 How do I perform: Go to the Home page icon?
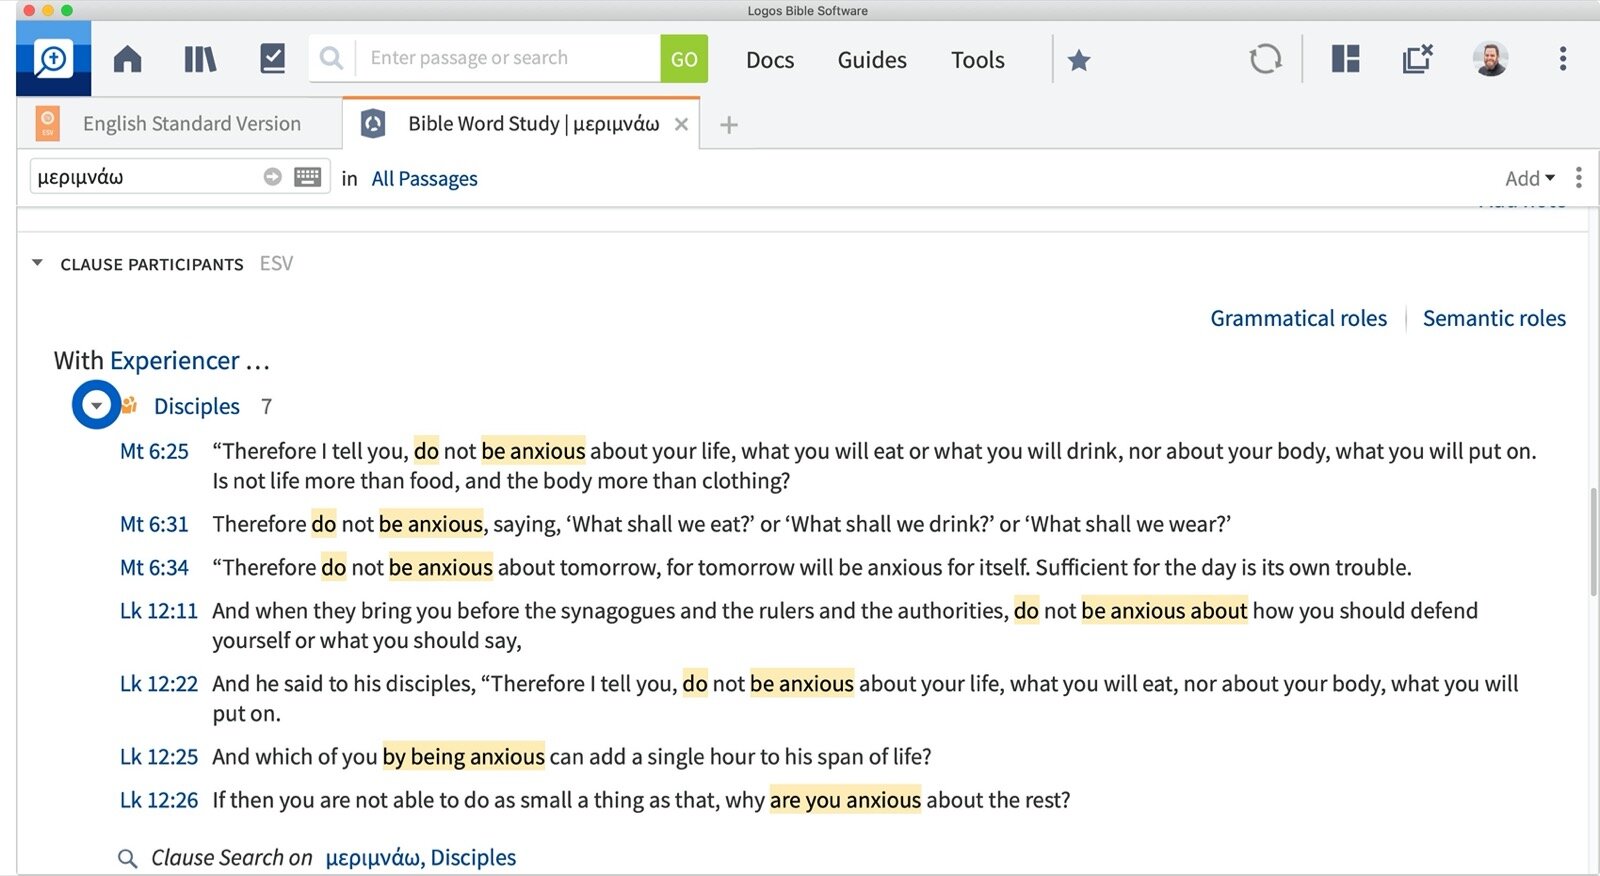[127, 59]
